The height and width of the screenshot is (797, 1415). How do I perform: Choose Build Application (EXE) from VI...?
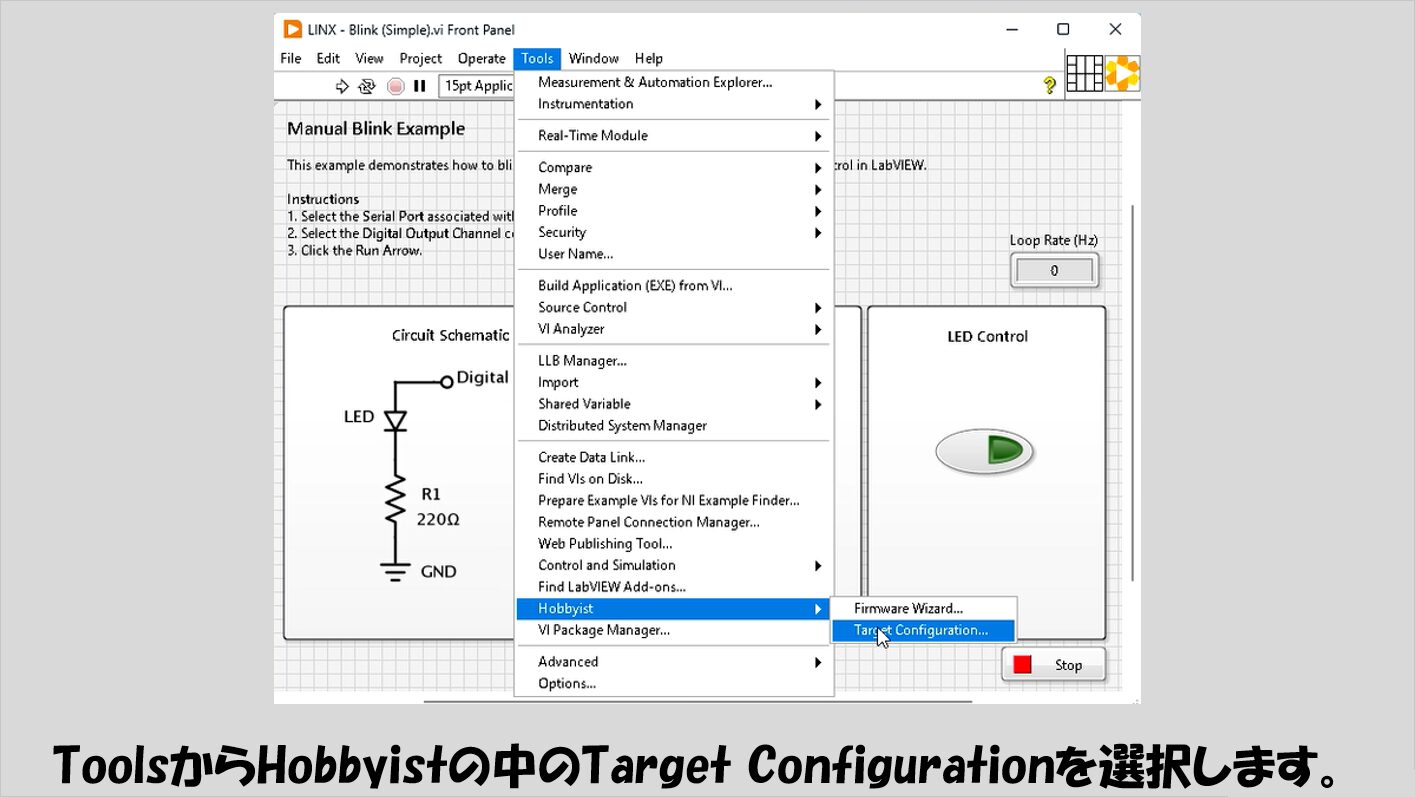click(x=673, y=286)
